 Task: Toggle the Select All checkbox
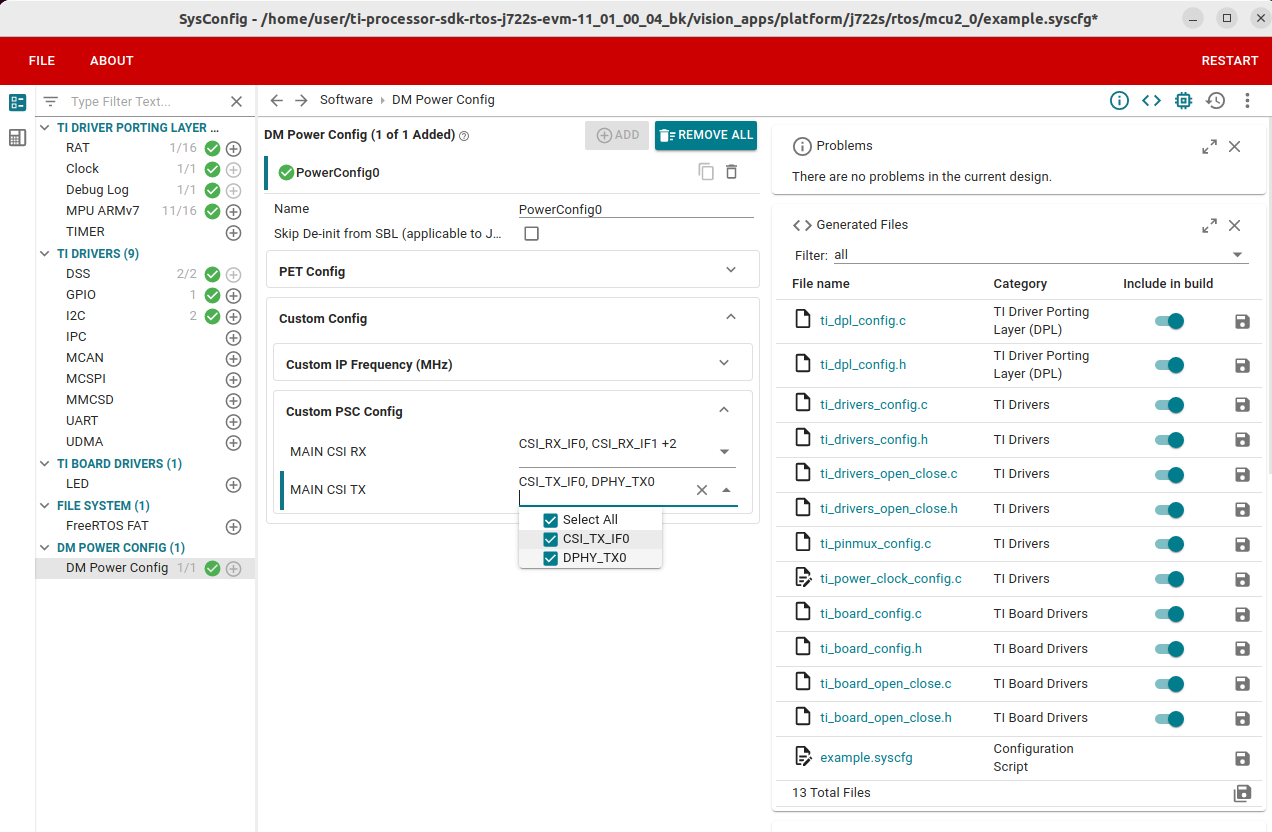coord(550,520)
